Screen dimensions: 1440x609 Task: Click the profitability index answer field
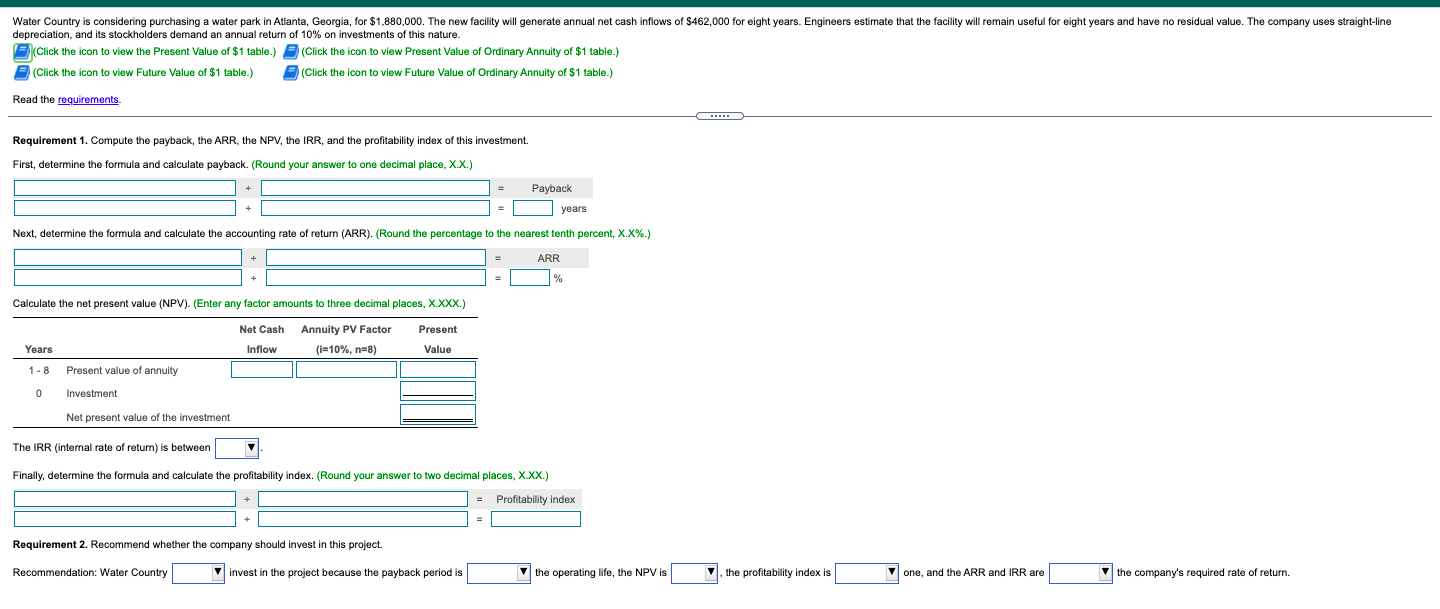535,519
